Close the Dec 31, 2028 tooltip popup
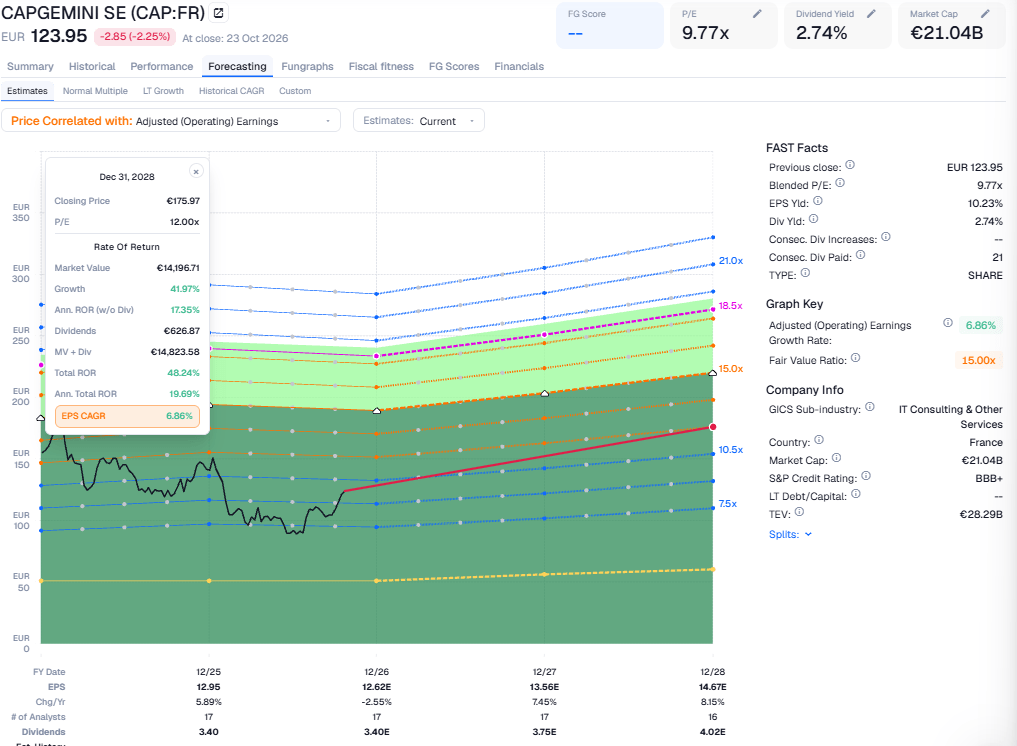 (196, 171)
